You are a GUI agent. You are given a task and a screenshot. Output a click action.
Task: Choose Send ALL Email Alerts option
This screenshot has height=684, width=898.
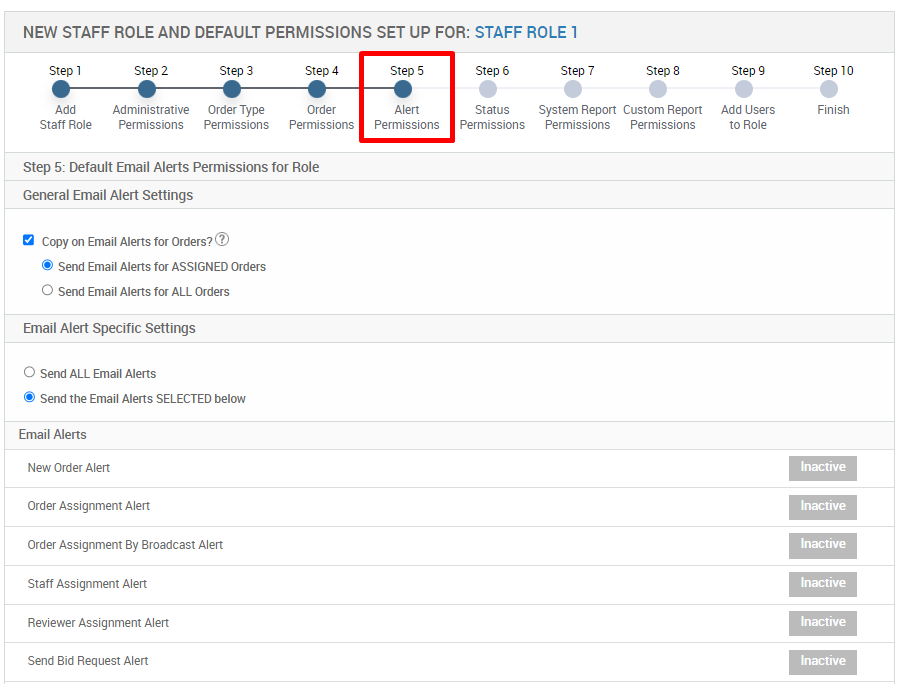click(x=30, y=373)
